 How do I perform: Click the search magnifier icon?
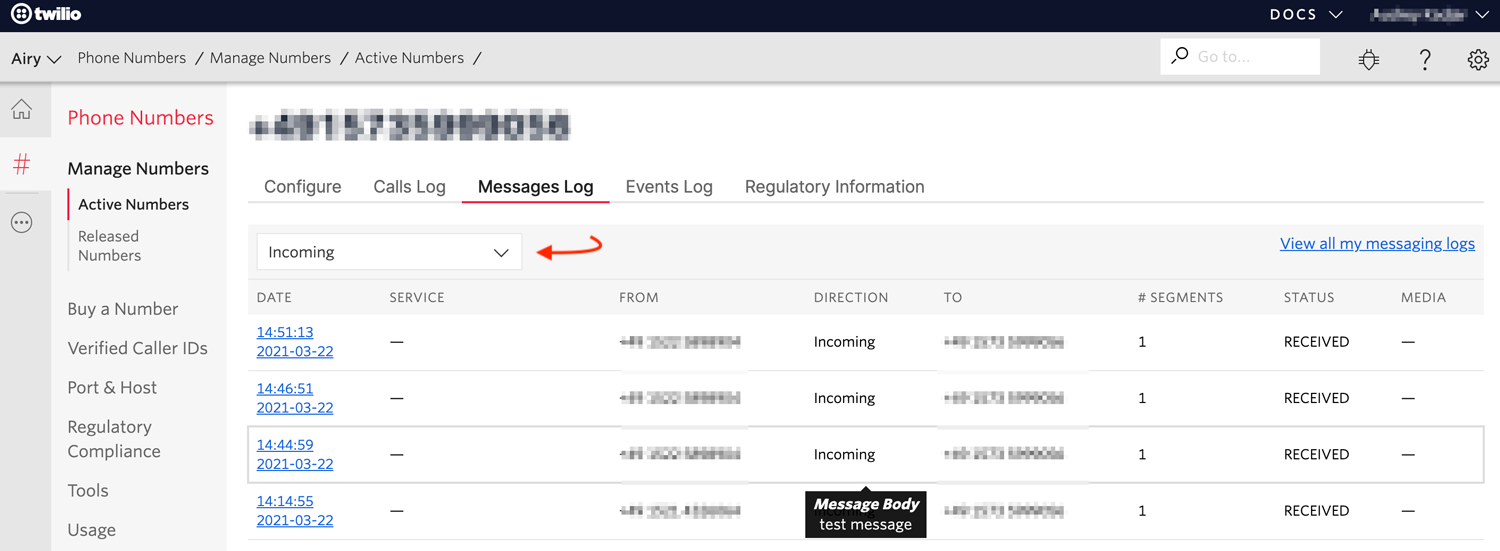click(1180, 56)
